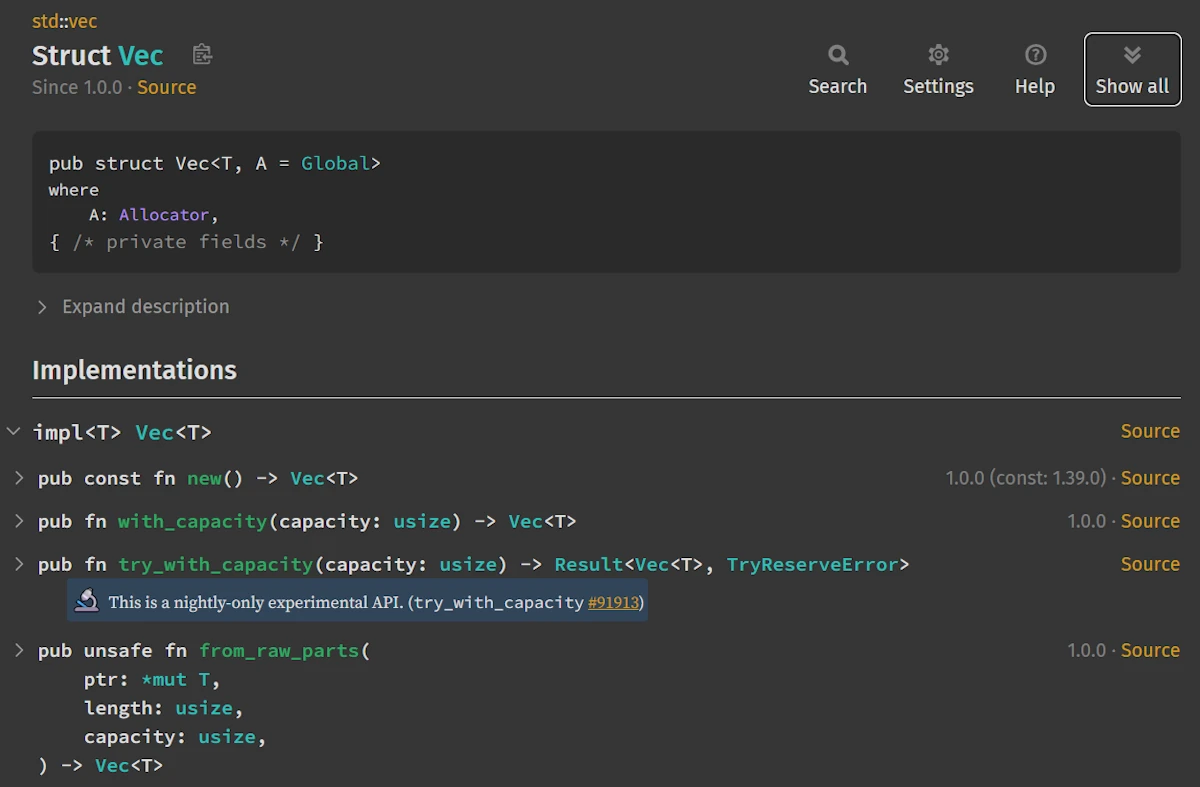Expand the new() function details

[x=19, y=478]
